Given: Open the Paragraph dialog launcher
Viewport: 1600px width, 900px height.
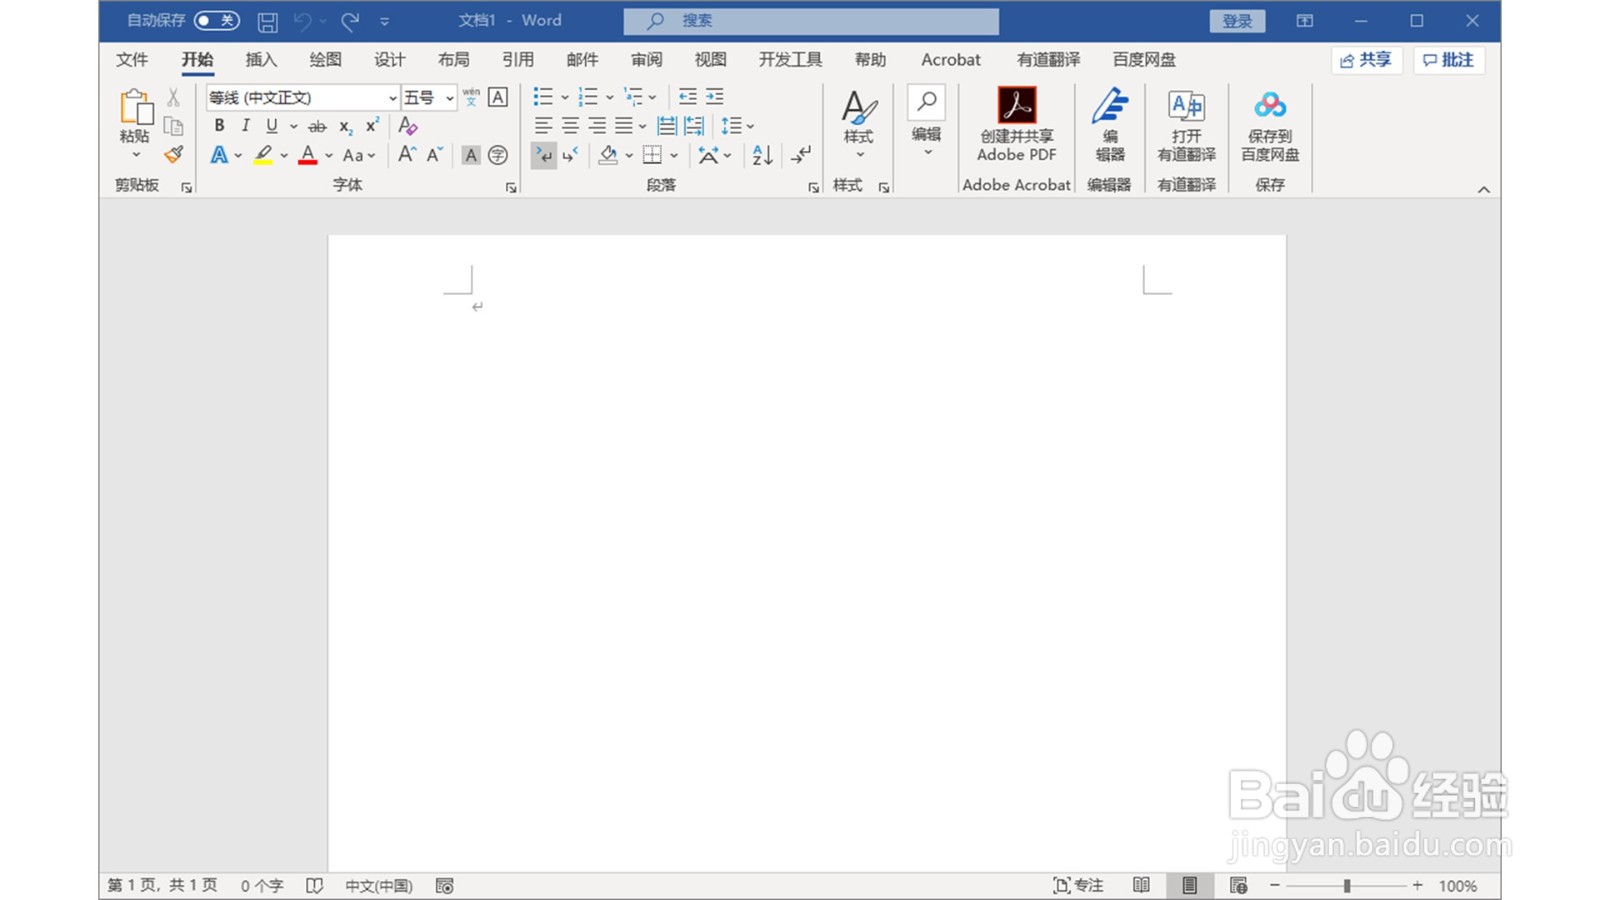Looking at the screenshot, I should click(x=813, y=187).
